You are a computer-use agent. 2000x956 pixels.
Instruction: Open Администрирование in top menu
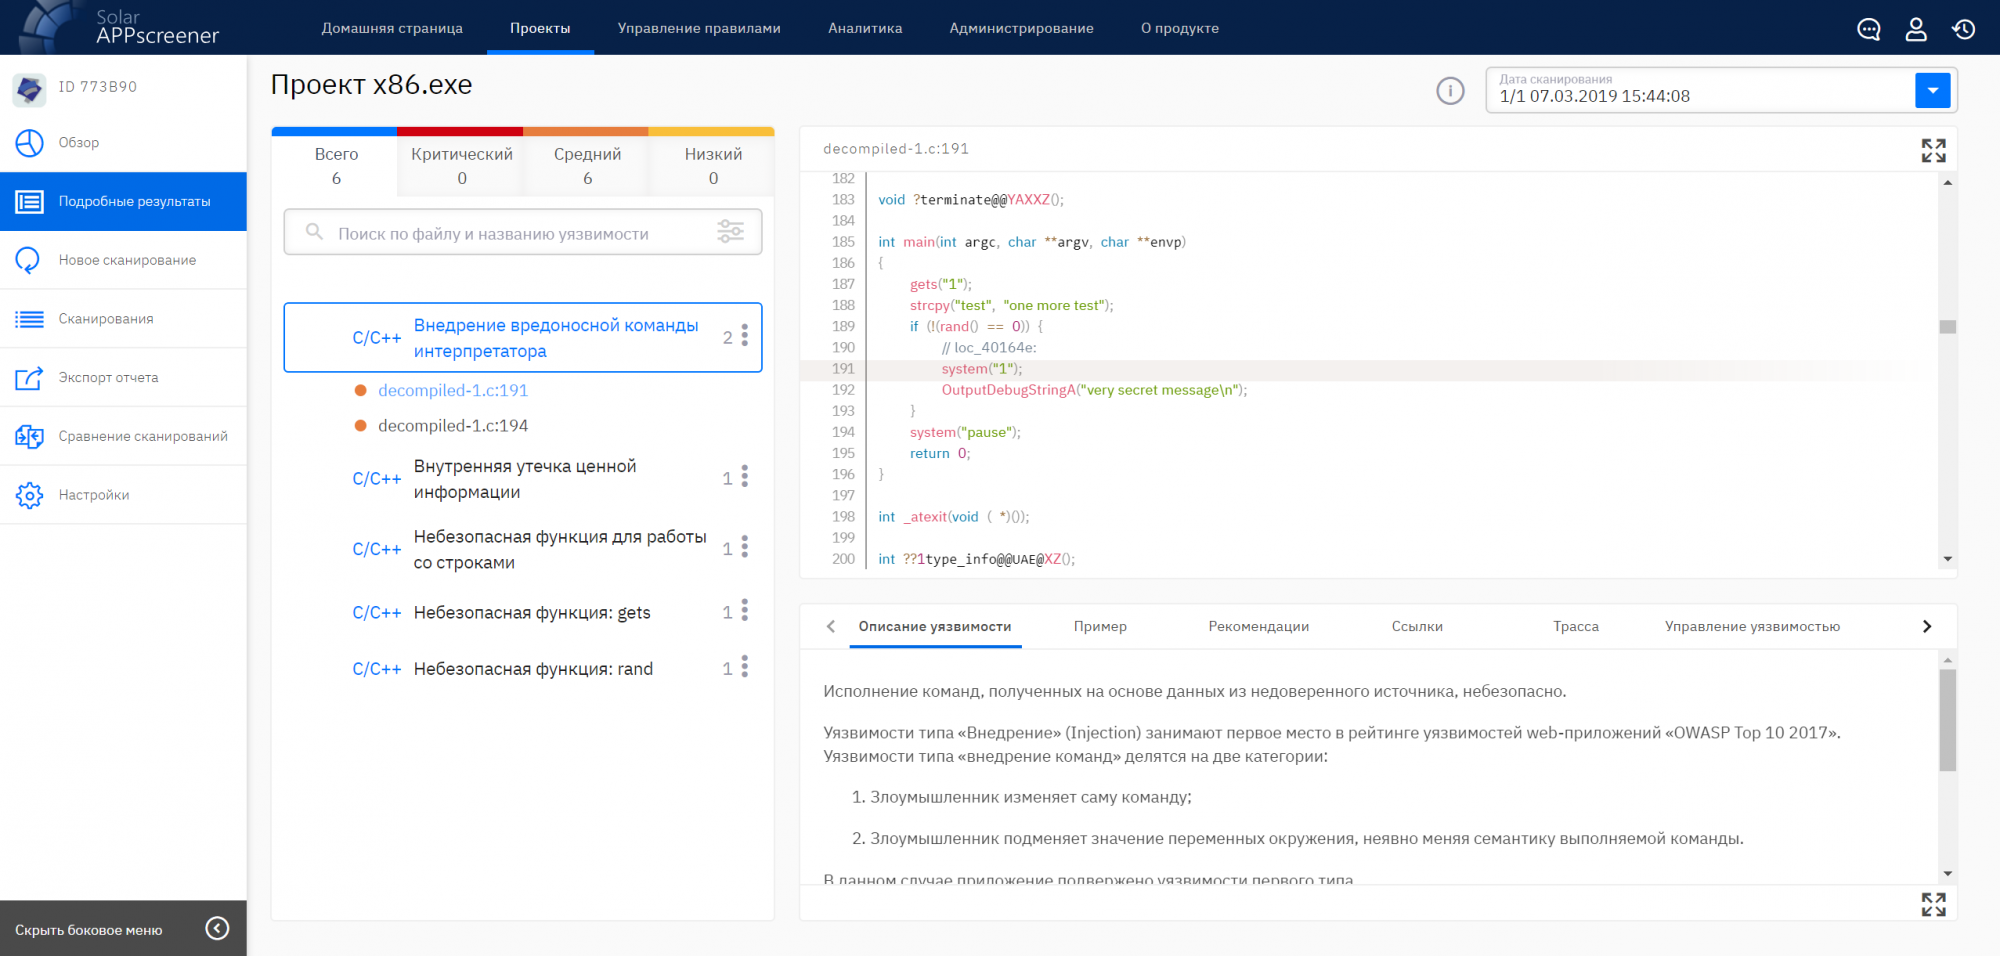pos(1021,28)
